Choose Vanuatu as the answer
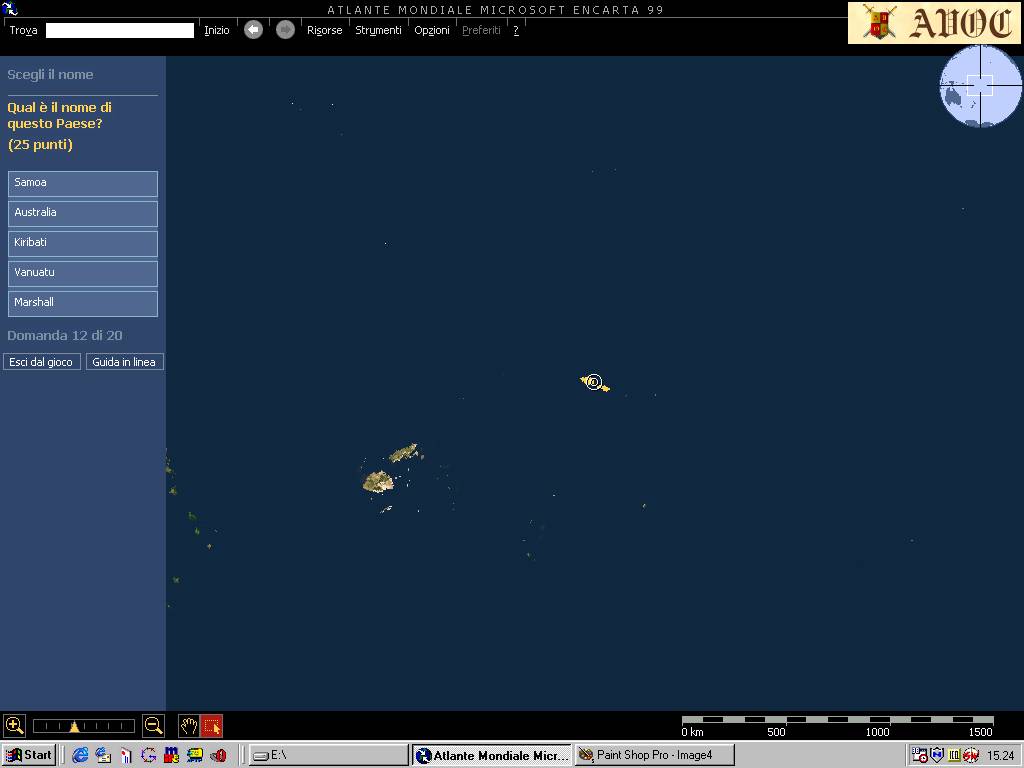1024x768 pixels. pyautogui.click(x=83, y=274)
